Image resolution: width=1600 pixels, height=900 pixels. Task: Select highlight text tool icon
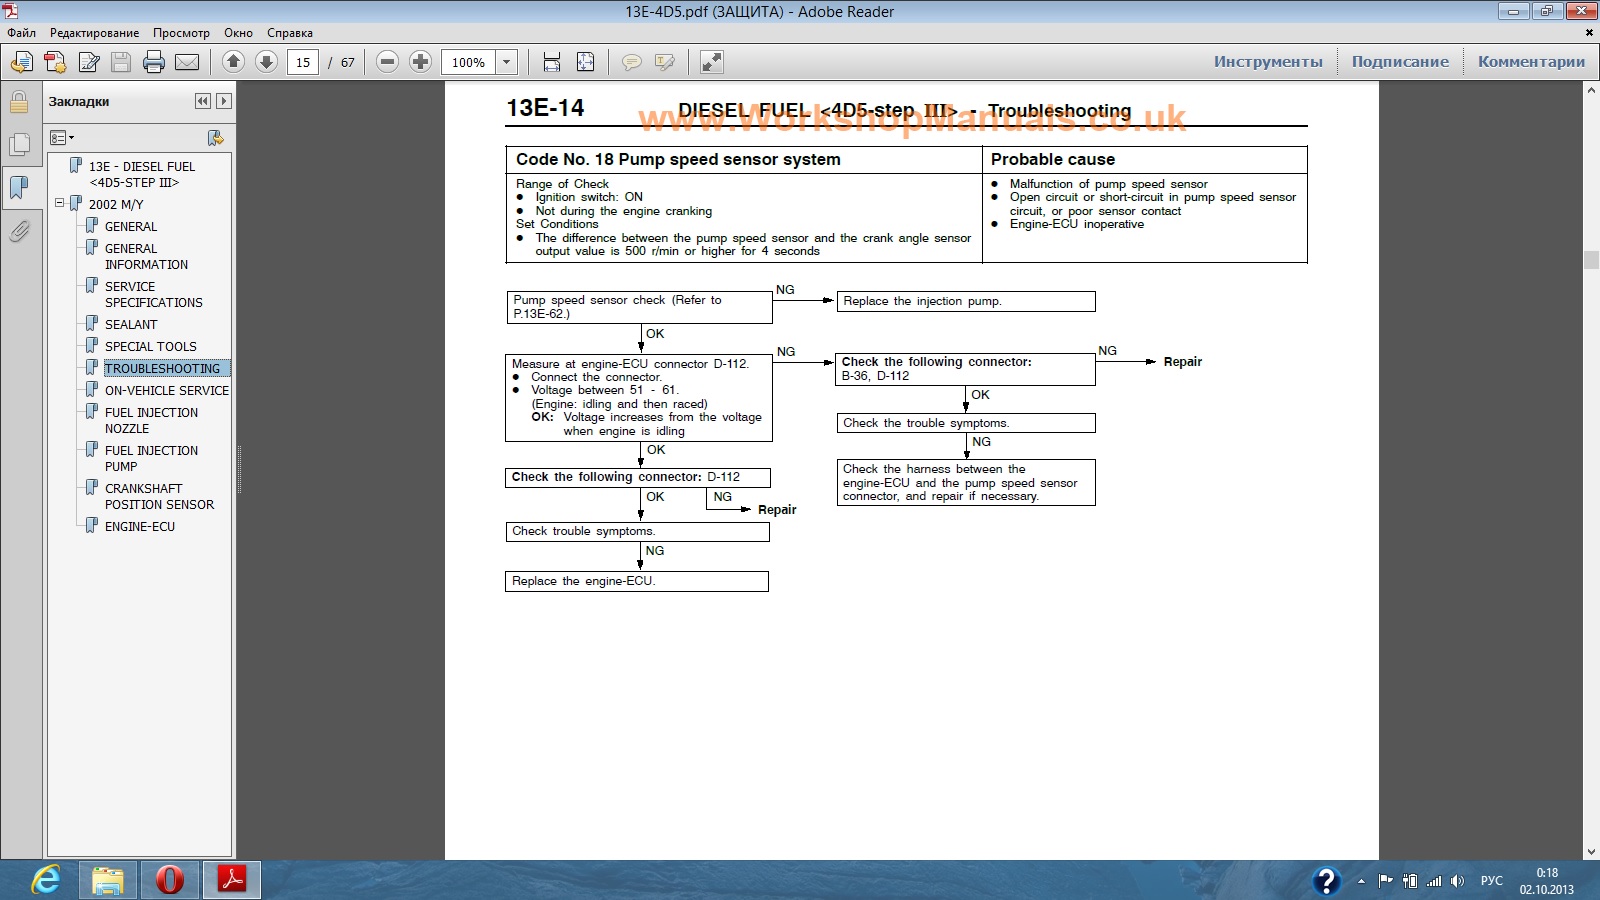665,62
